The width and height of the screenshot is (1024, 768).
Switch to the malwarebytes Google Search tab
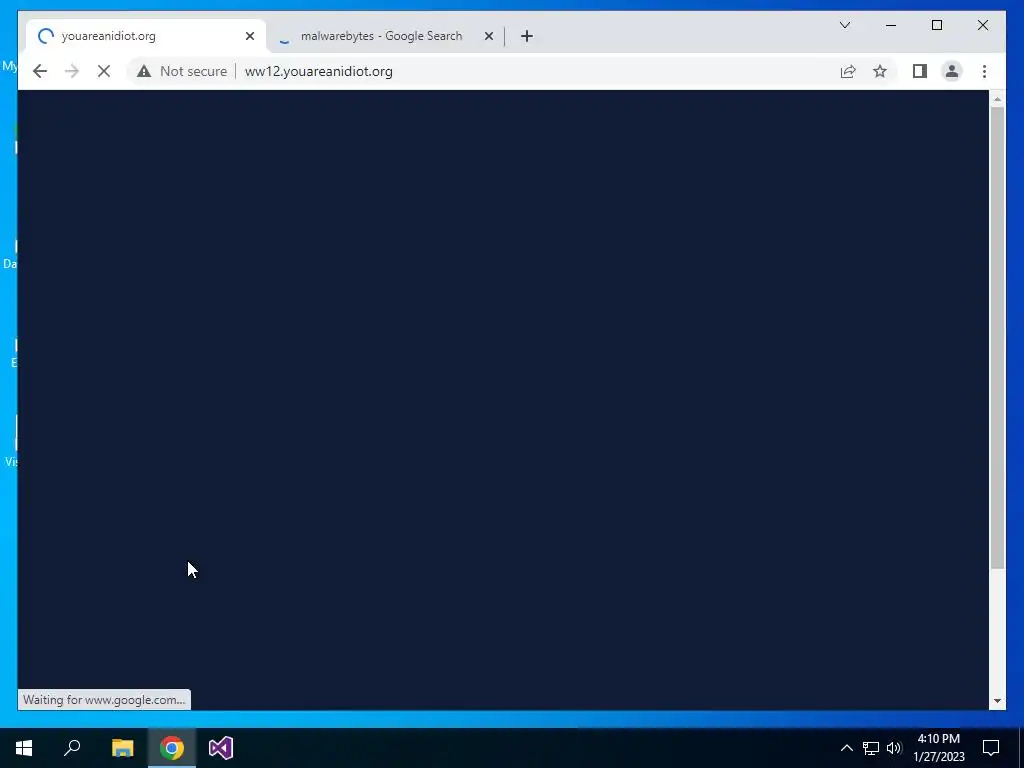coord(385,36)
